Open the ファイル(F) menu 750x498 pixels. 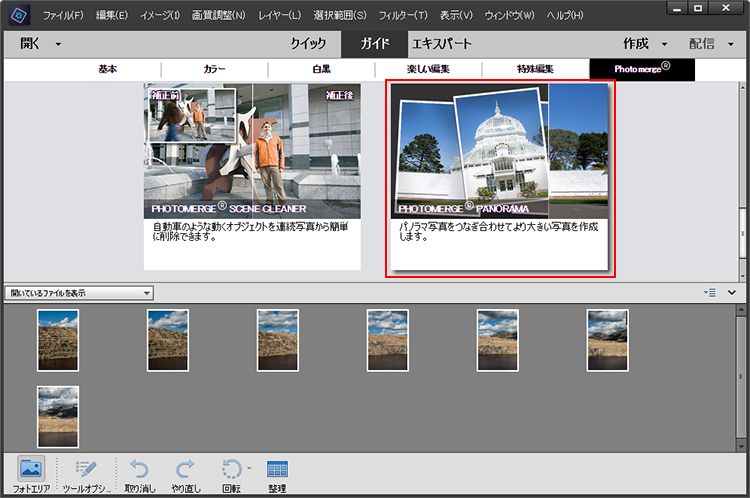tap(63, 15)
